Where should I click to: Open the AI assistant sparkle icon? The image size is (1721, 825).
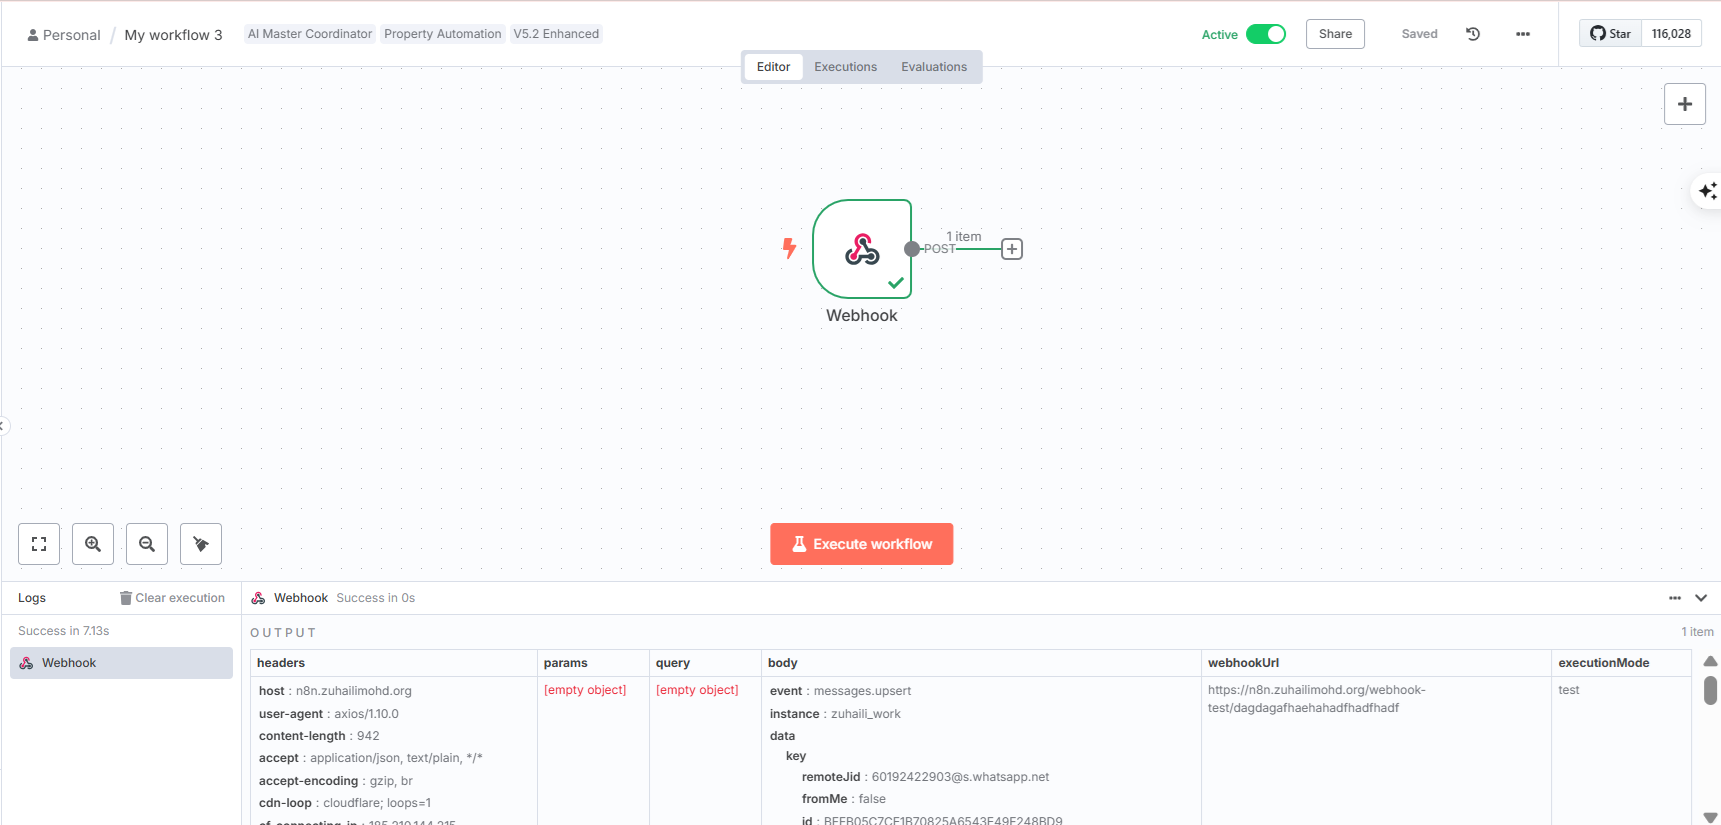click(x=1707, y=190)
